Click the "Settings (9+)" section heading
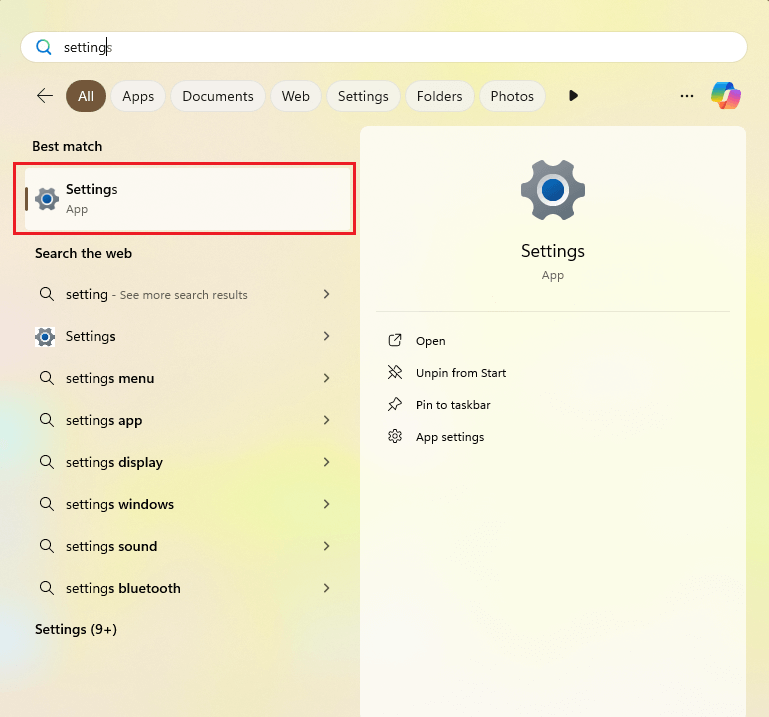The image size is (769, 717). pyautogui.click(x=76, y=629)
